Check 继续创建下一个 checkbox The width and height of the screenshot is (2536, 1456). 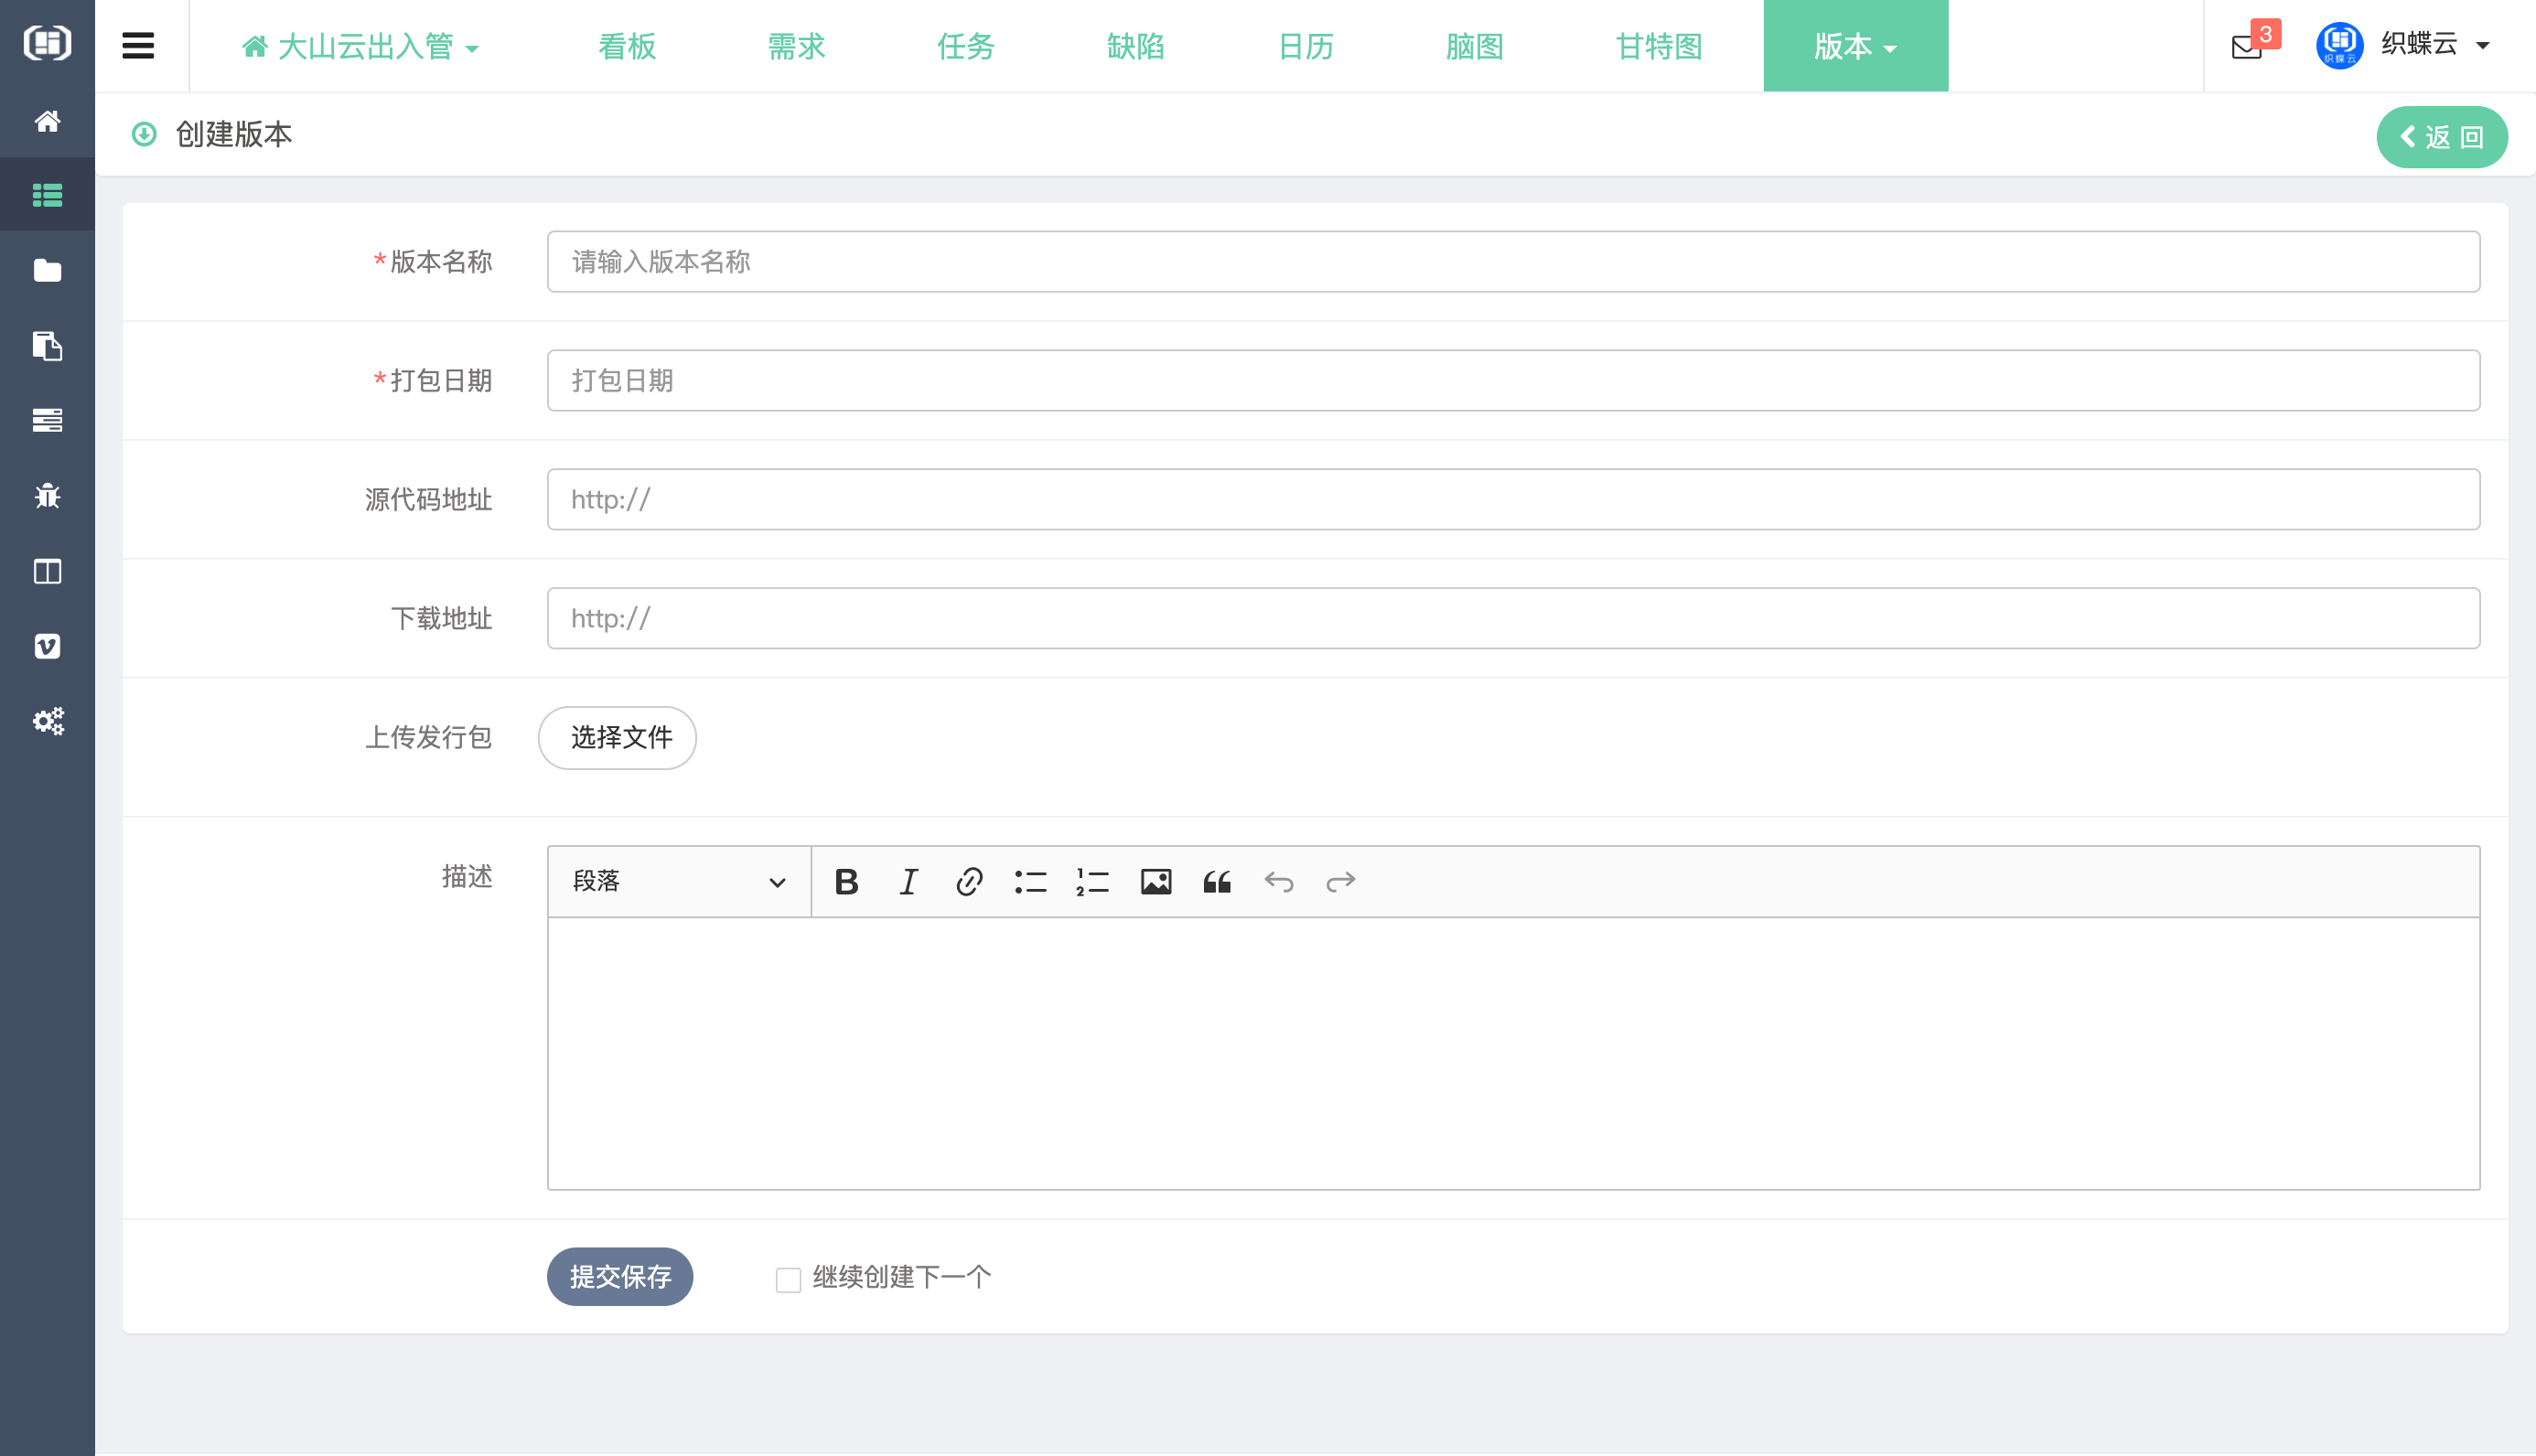(x=788, y=1279)
